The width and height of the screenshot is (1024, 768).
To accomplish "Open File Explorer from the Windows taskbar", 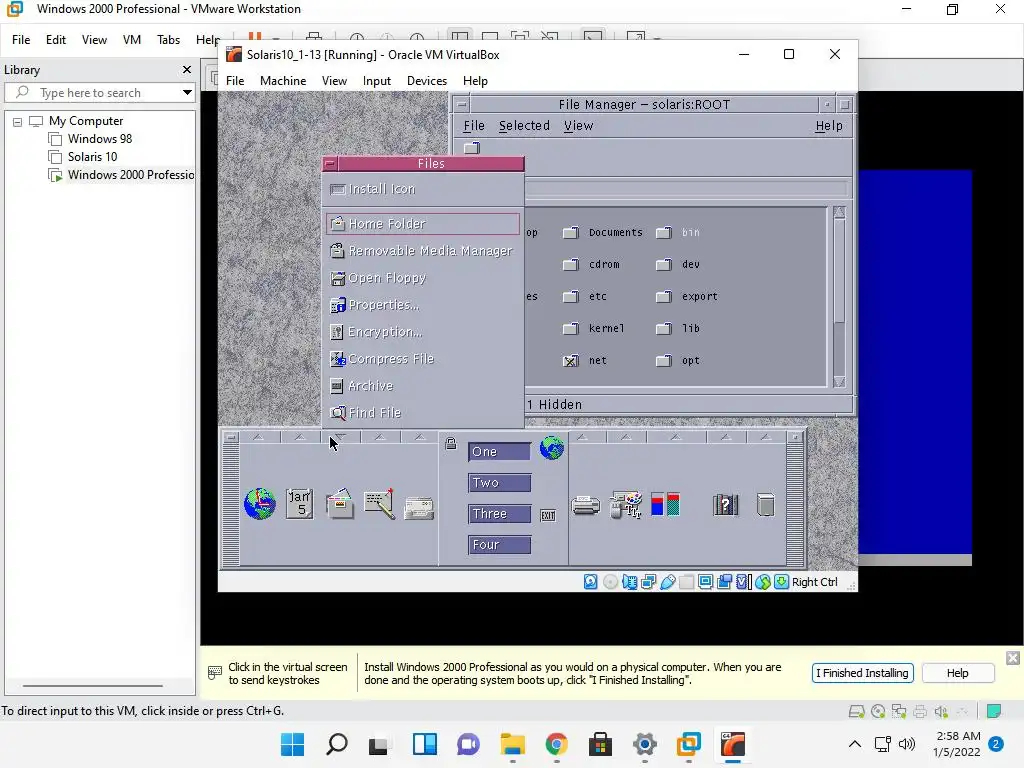I will pos(513,744).
